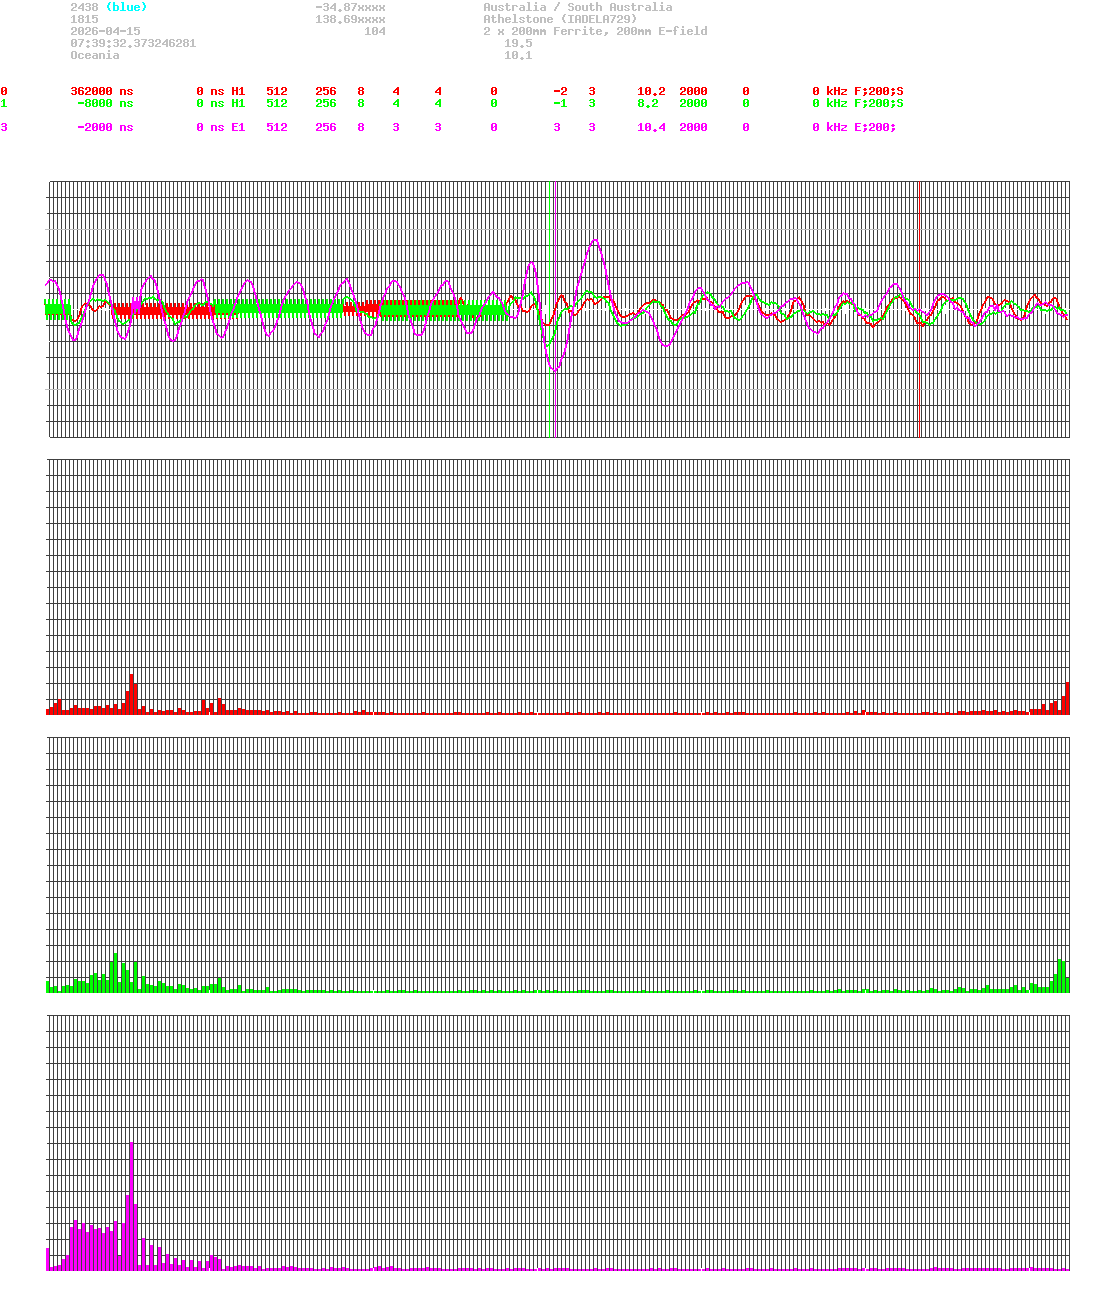This screenshot has width=1095, height=1293.
Task: Open the Sampling column header options
Action: [707, 79]
